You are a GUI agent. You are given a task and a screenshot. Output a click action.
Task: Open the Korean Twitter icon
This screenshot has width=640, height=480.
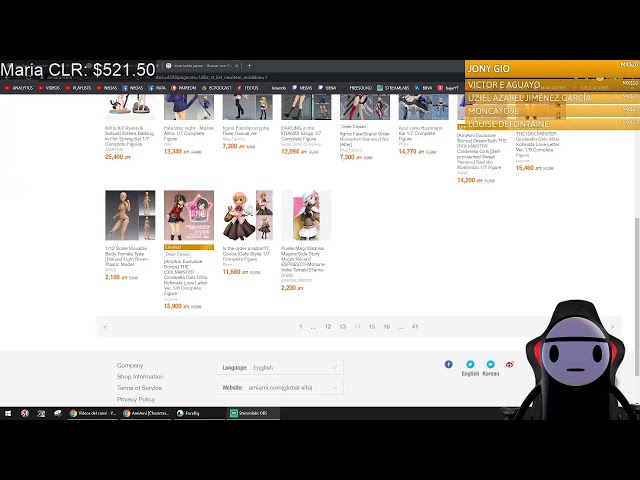click(491, 364)
